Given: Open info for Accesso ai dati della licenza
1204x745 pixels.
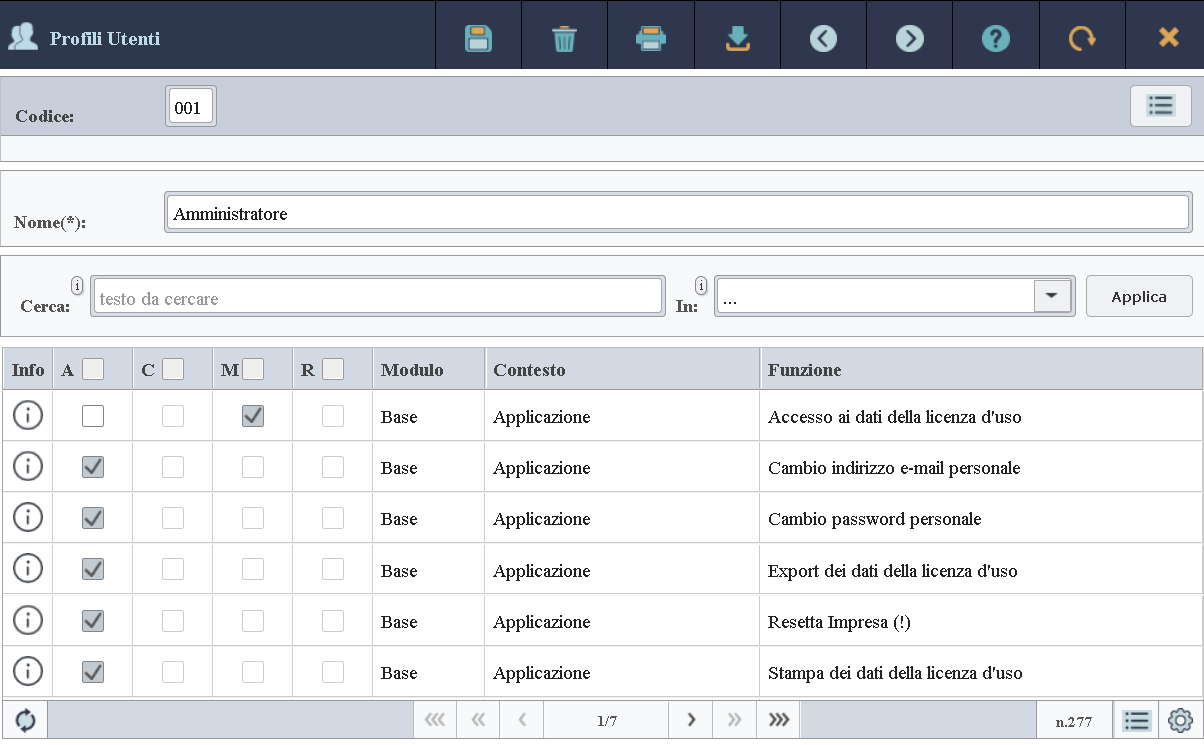Looking at the screenshot, I should (28, 415).
